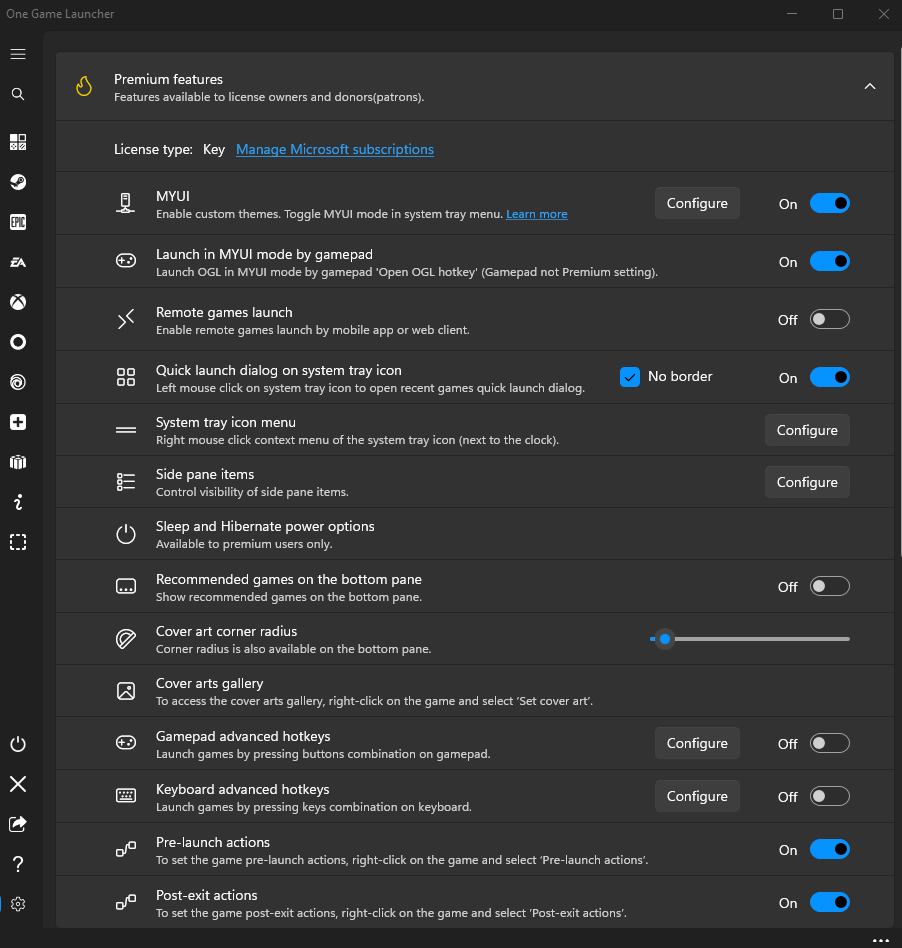Screen dimensions: 902x948
Task: Open the settings gear icon
Action: click(18, 904)
